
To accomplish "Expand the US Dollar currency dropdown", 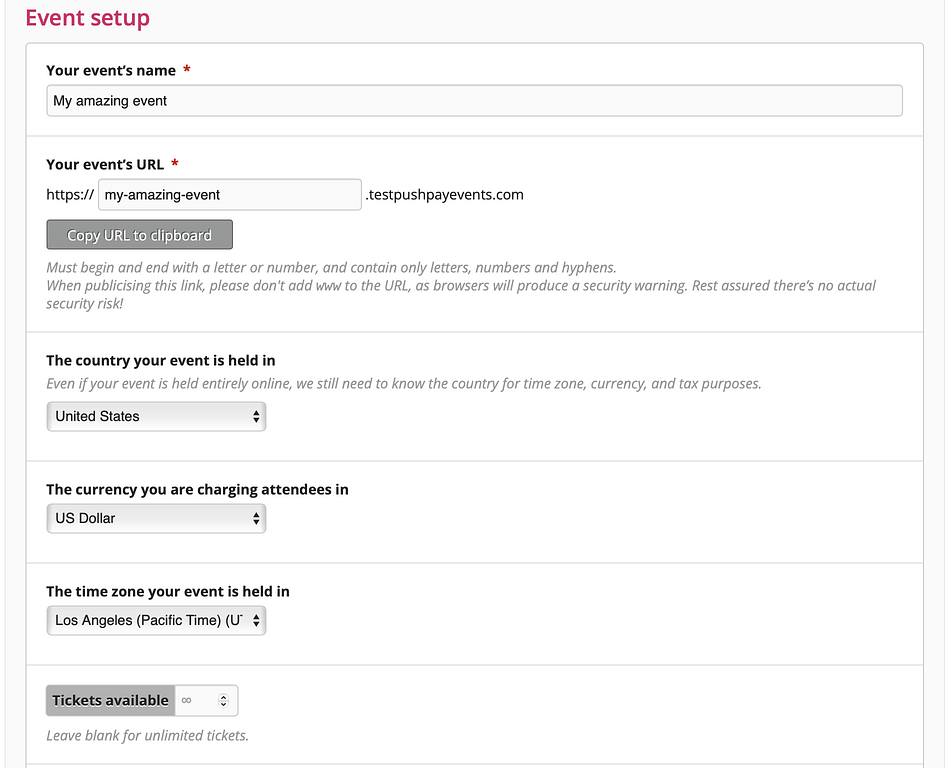I will [156, 518].
